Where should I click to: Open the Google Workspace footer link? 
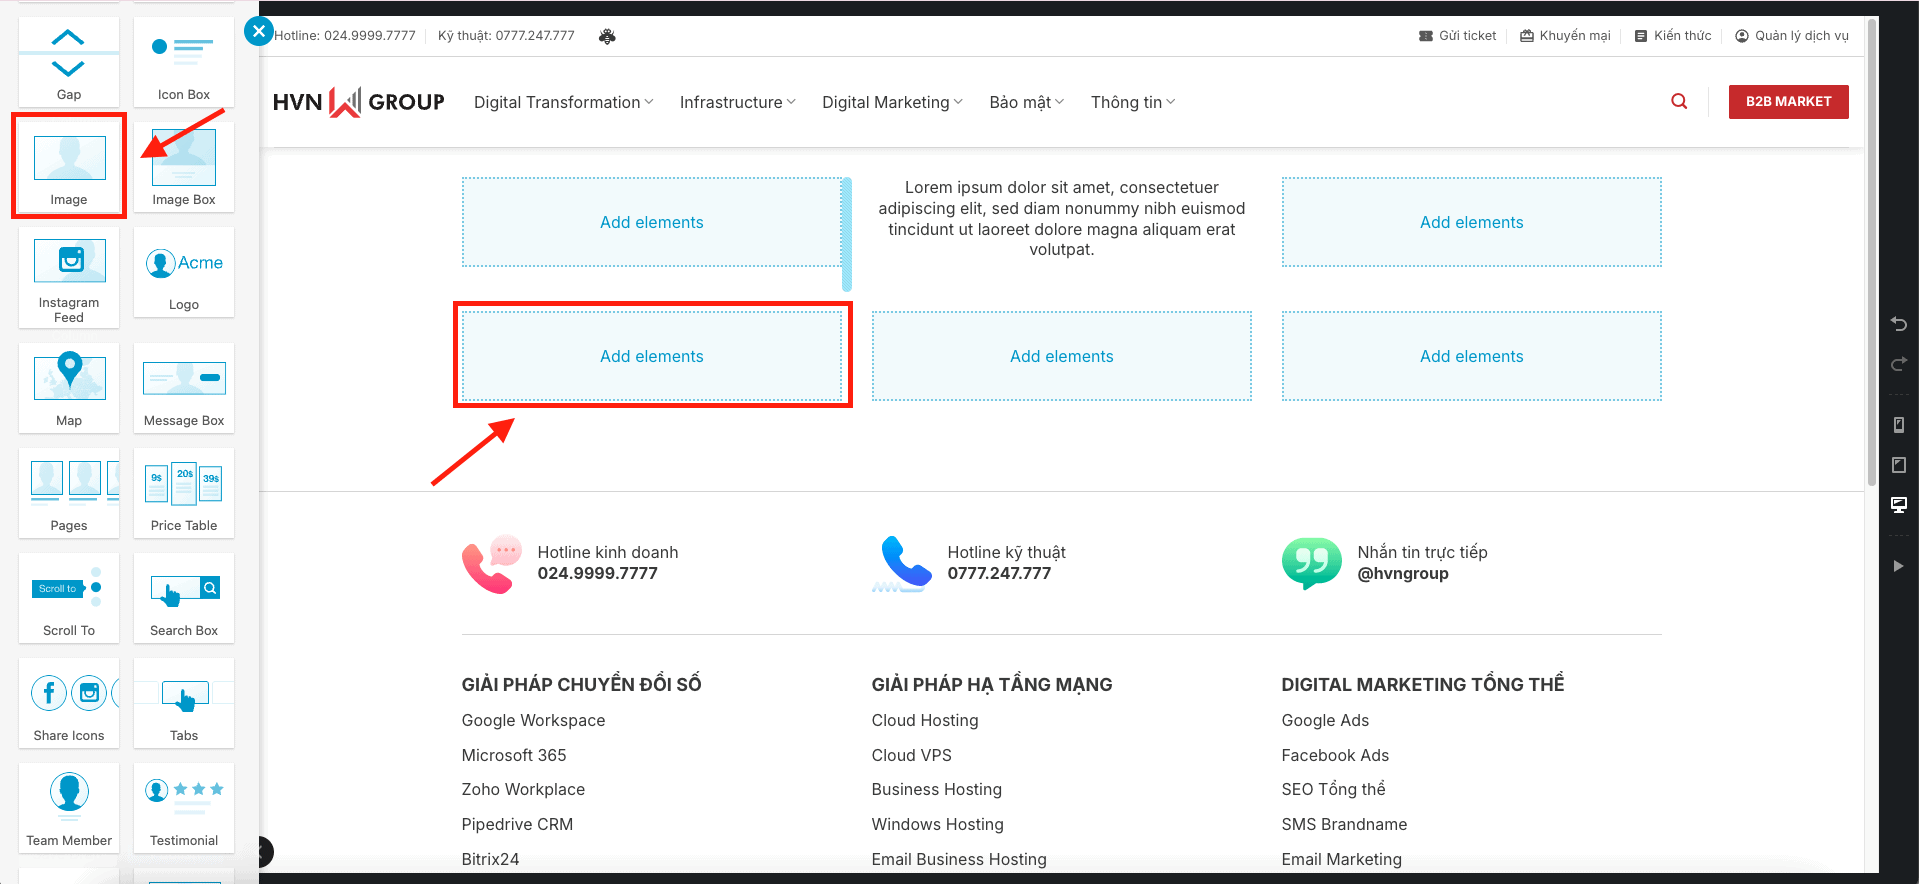(x=533, y=720)
